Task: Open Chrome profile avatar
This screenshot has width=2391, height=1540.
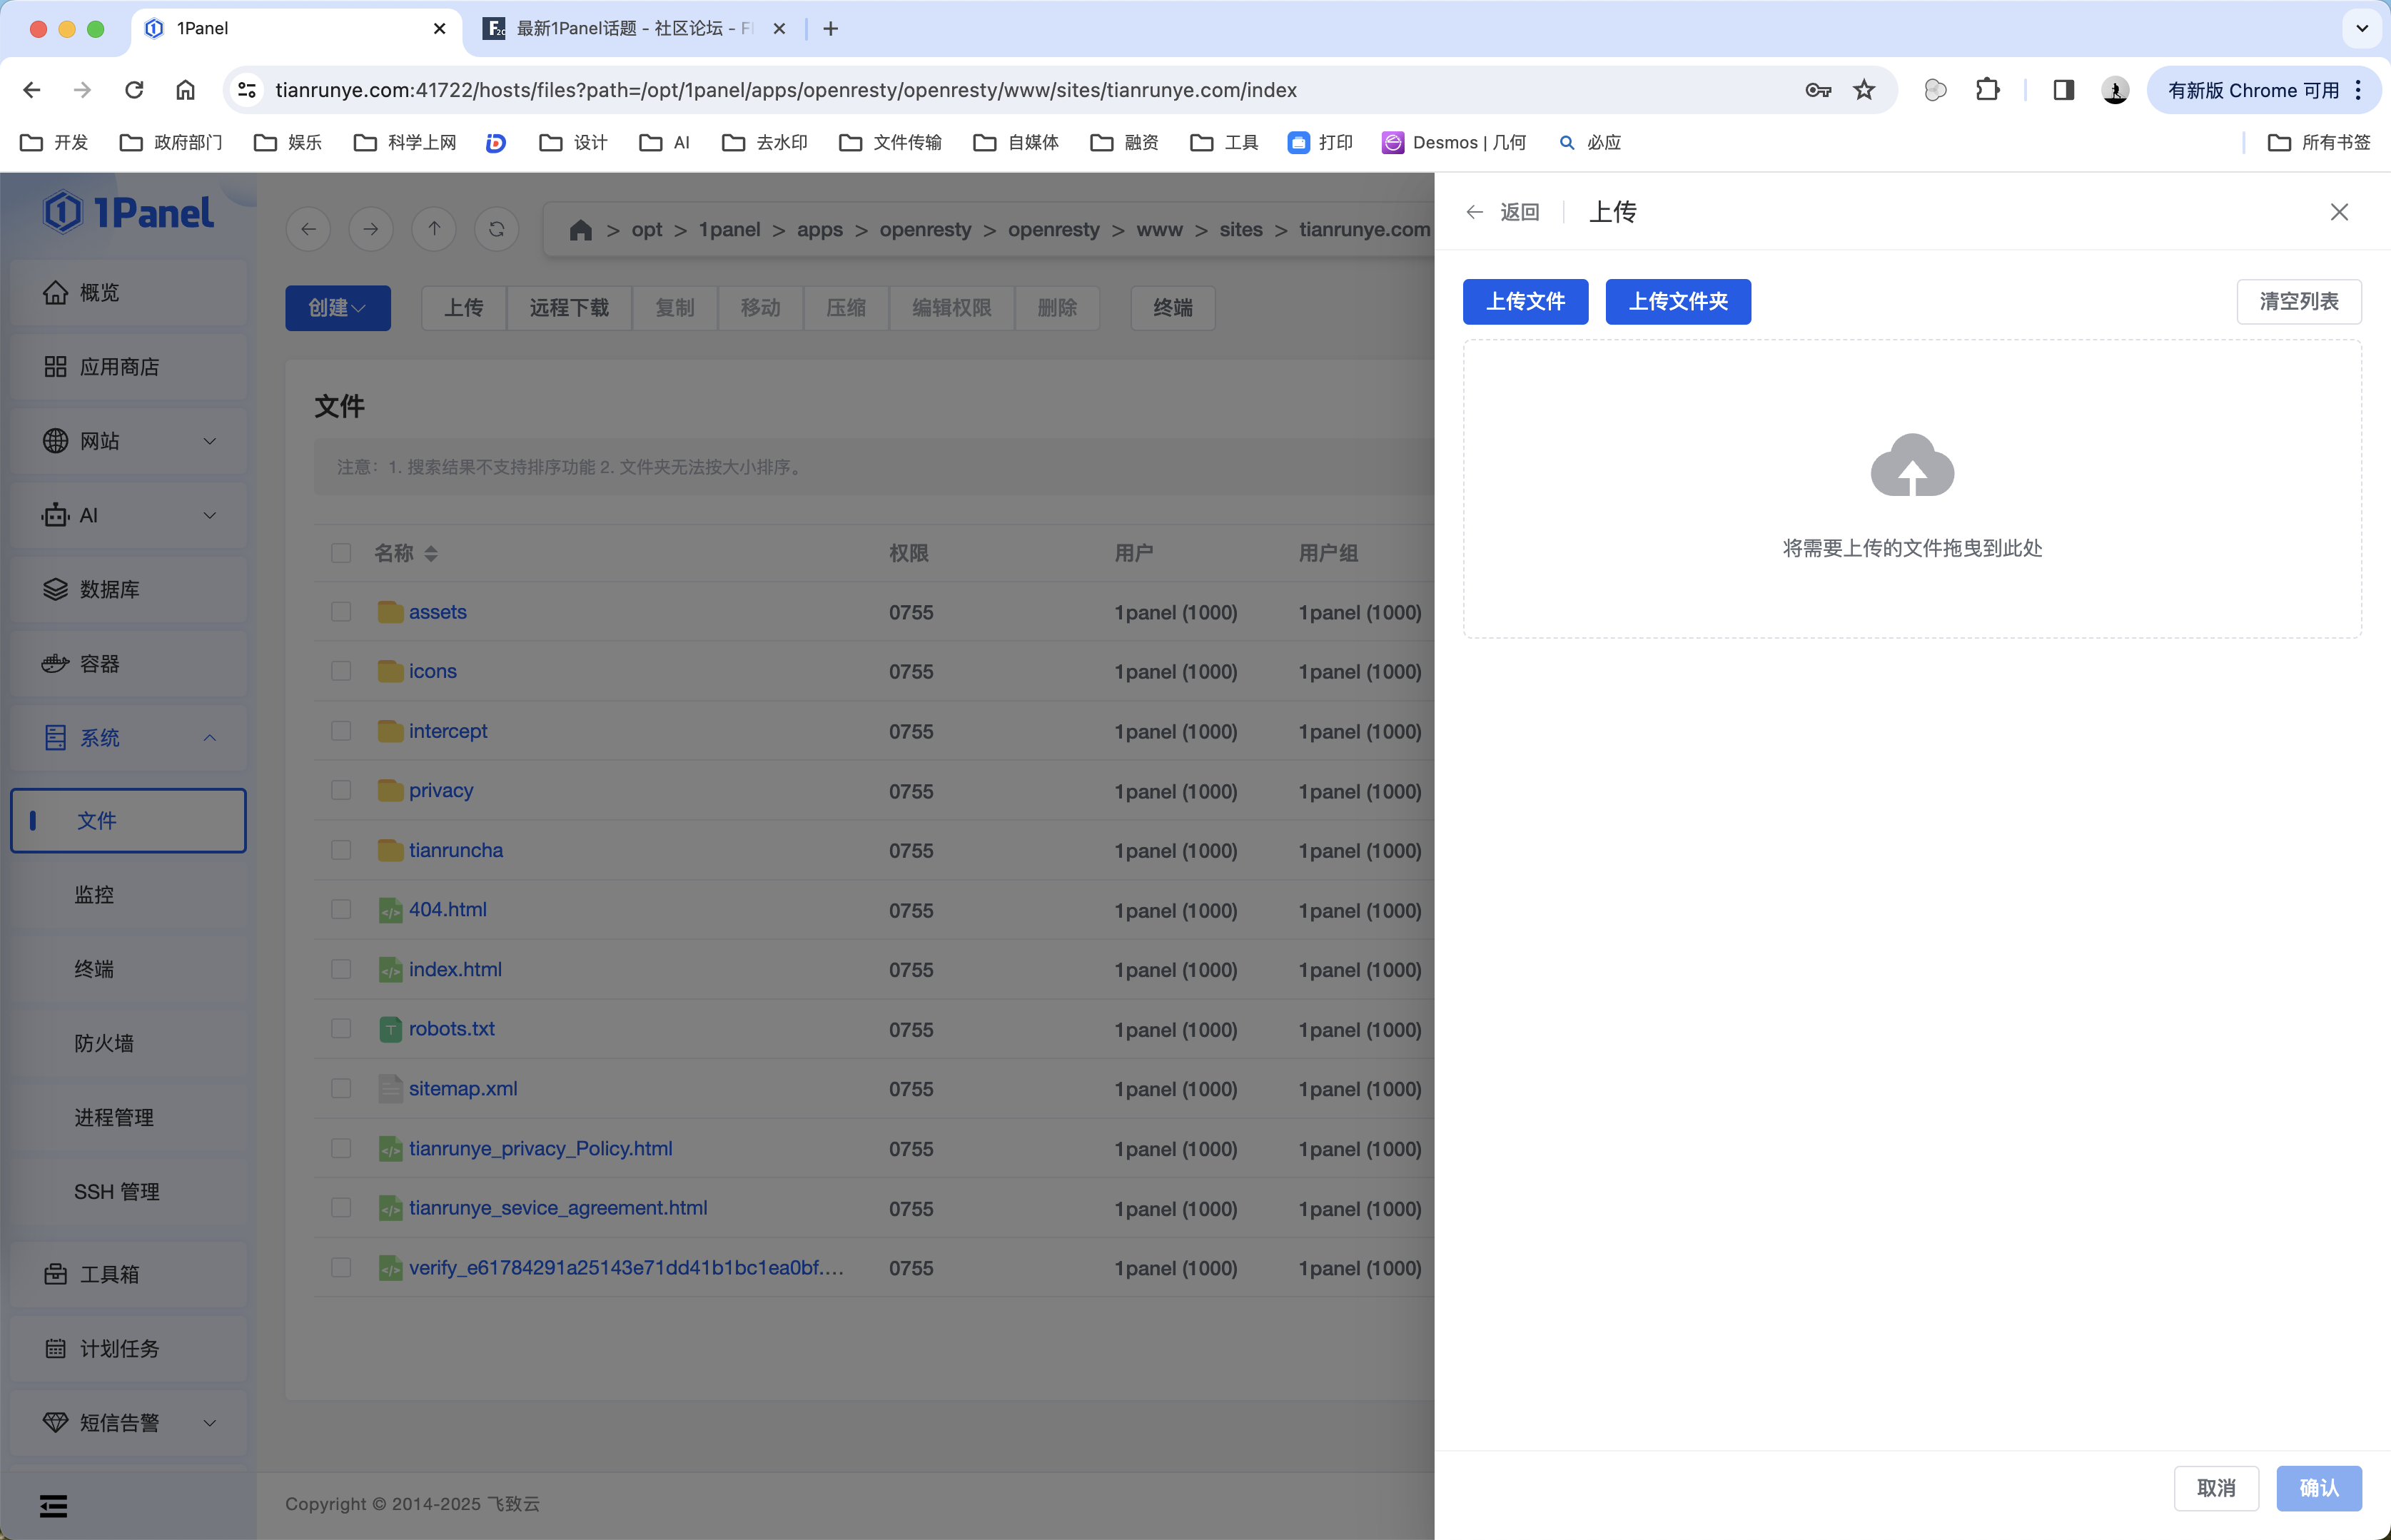Action: [x=2115, y=90]
